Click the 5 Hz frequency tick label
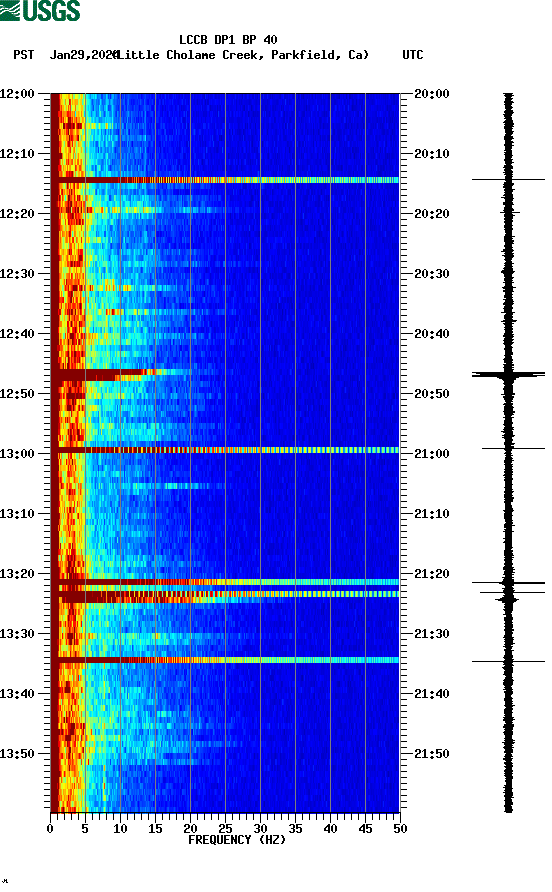The width and height of the screenshot is (552, 892). (x=85, y=829)
